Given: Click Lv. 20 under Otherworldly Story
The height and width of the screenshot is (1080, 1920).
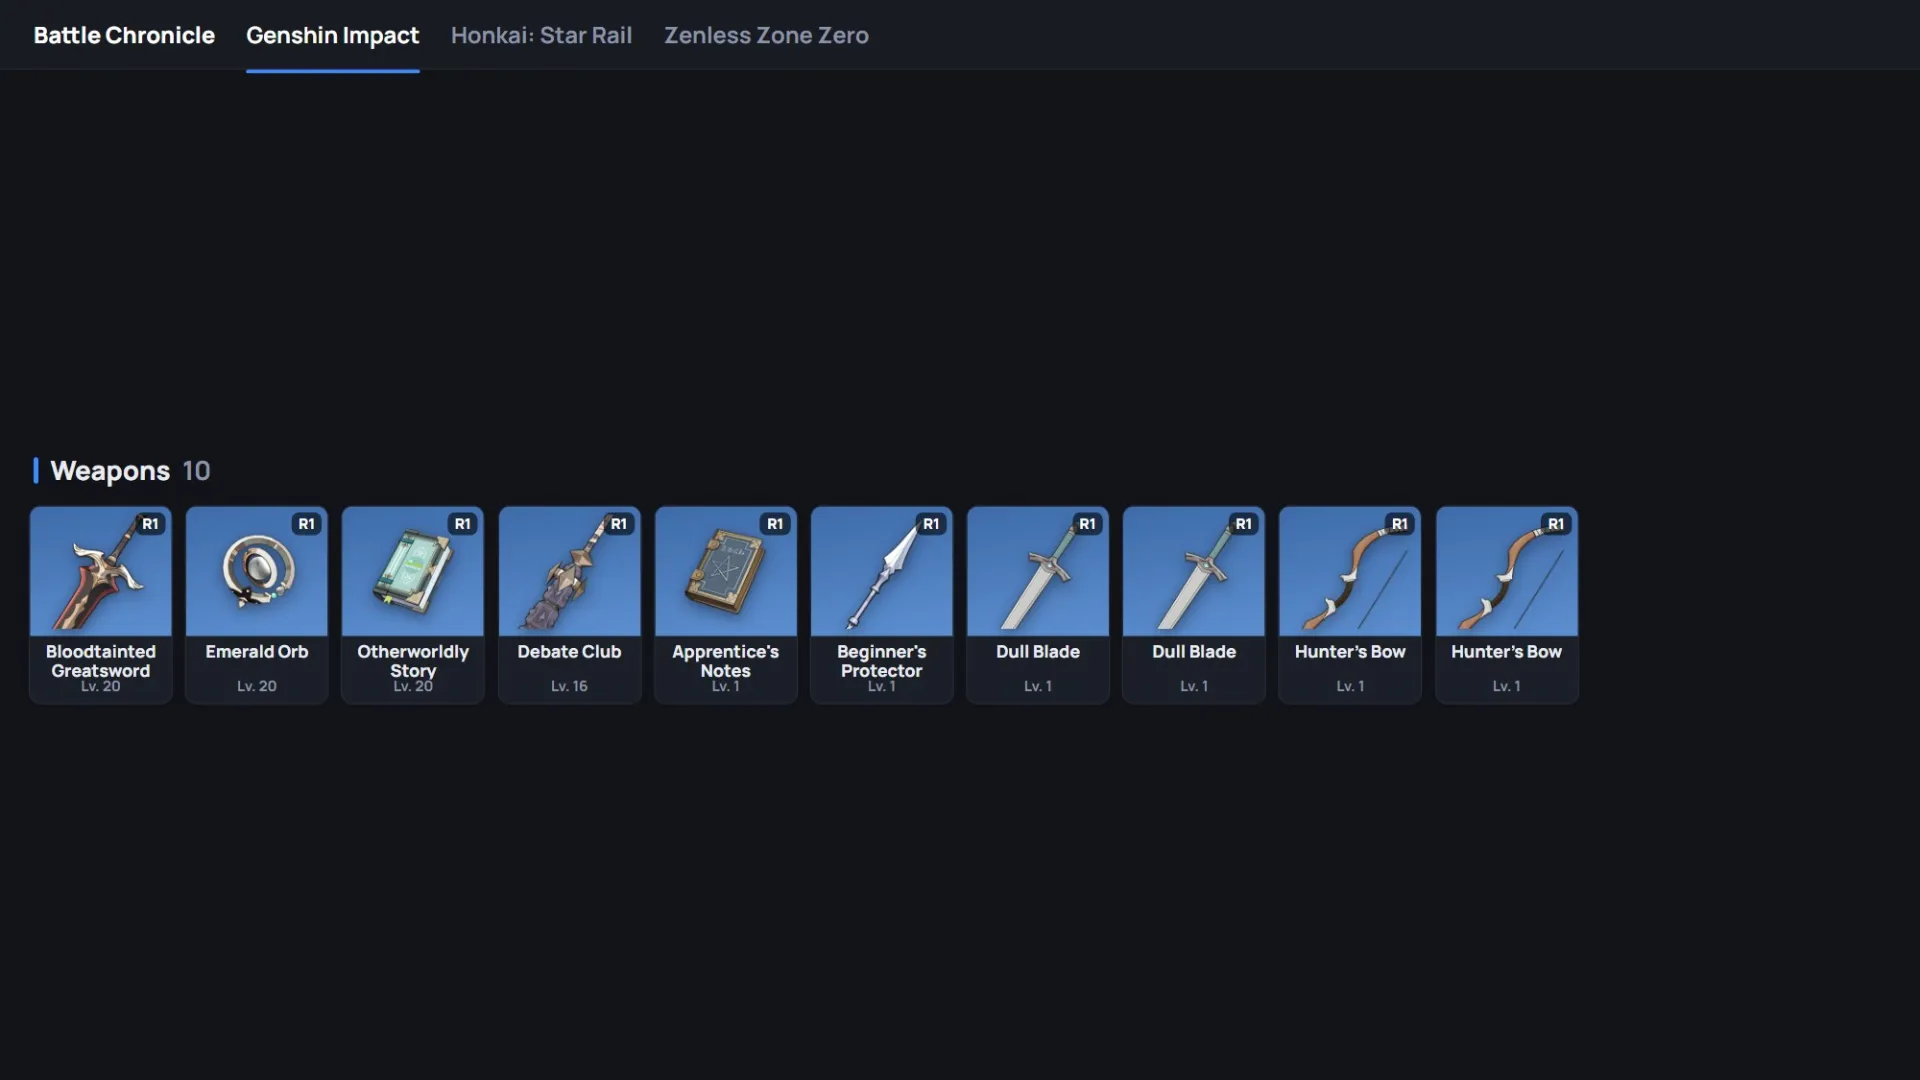Looking at the screenshot, I should click(413, 686).
